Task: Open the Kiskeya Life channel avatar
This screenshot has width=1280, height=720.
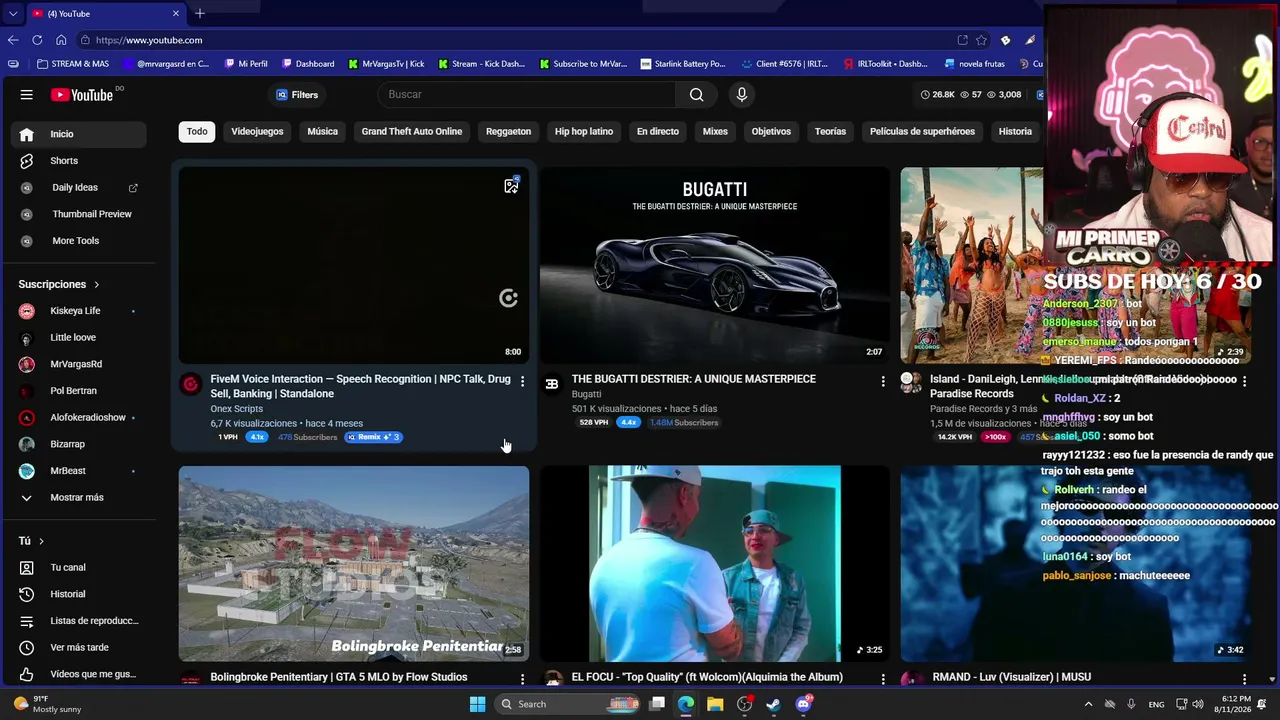Action: point(27,311)
